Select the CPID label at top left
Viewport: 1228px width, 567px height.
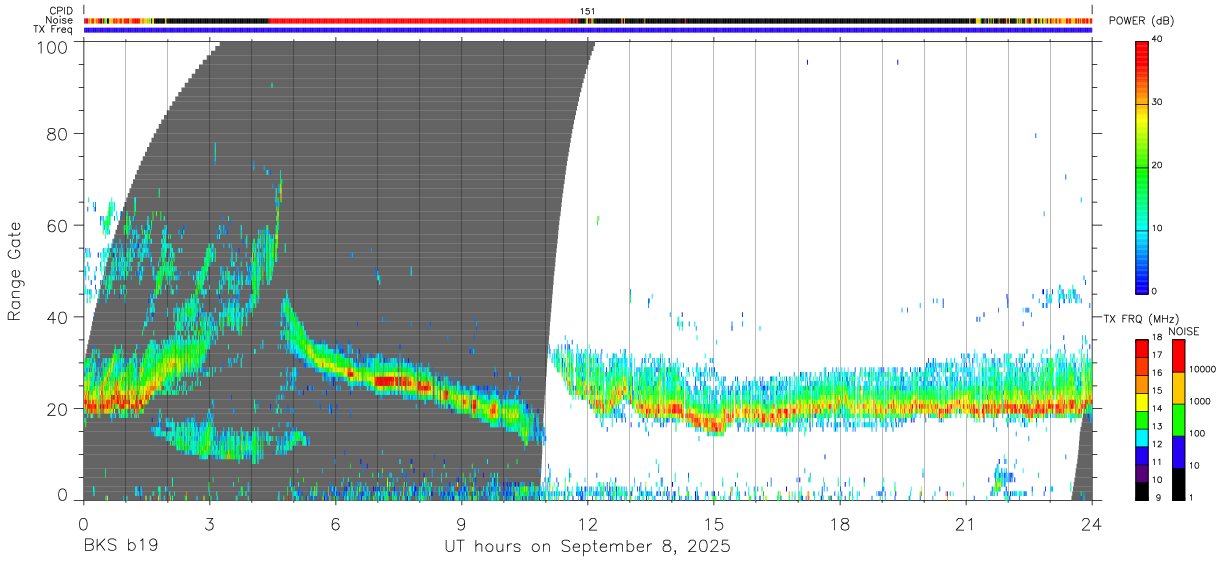pyautogui.click(x=61, y=11)
